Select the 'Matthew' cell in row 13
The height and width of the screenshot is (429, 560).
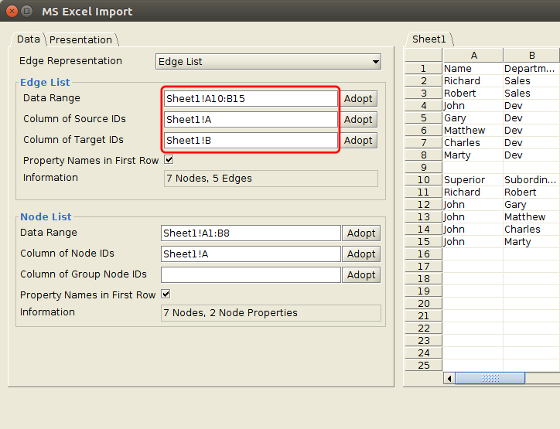tap(532, 217)
